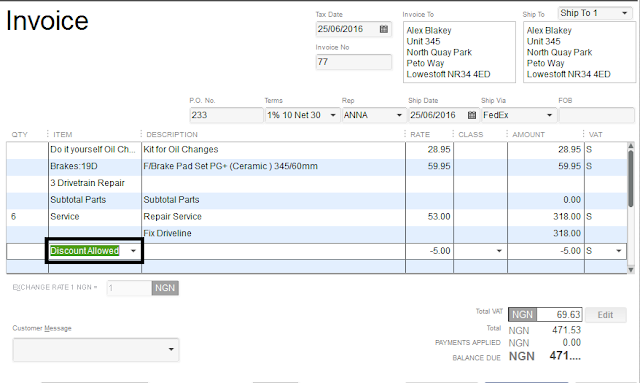The width and height of the screenshot is (640, 383).
Task: Open the Discount Allowed item dropdown arrow
Action: click(133, 251)
